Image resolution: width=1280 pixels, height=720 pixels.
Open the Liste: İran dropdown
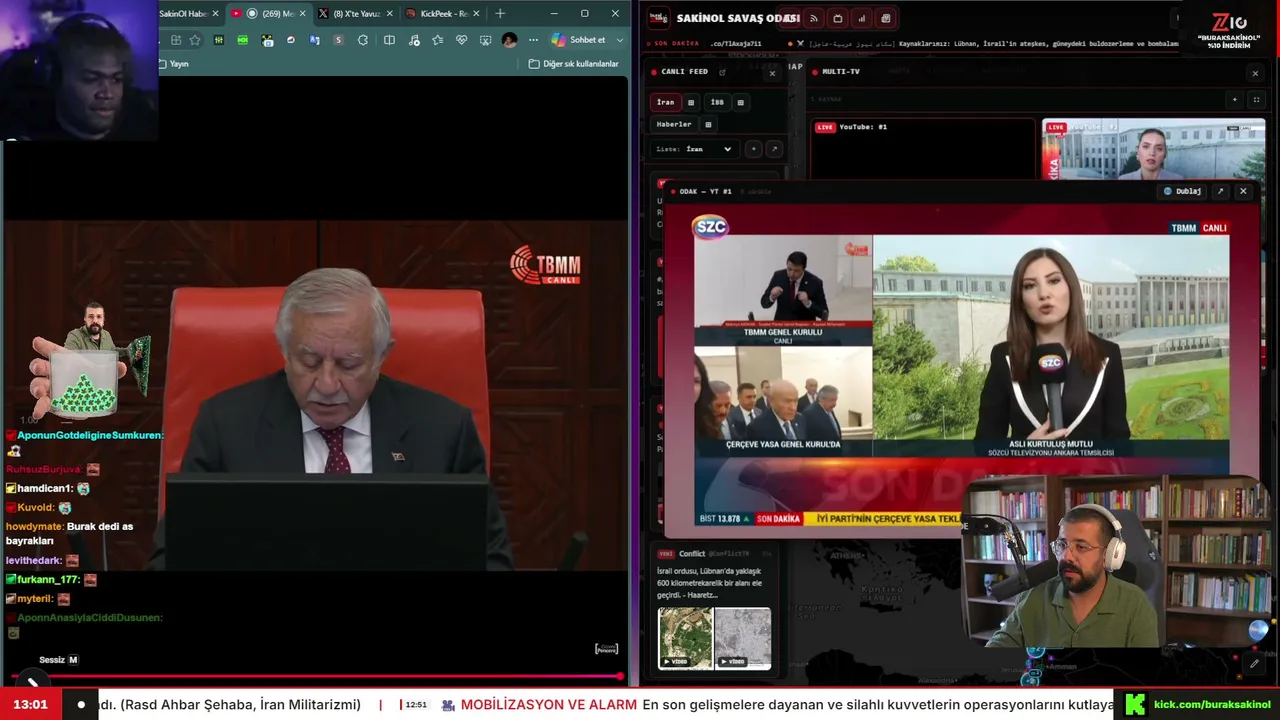click(x=695, y=149)
